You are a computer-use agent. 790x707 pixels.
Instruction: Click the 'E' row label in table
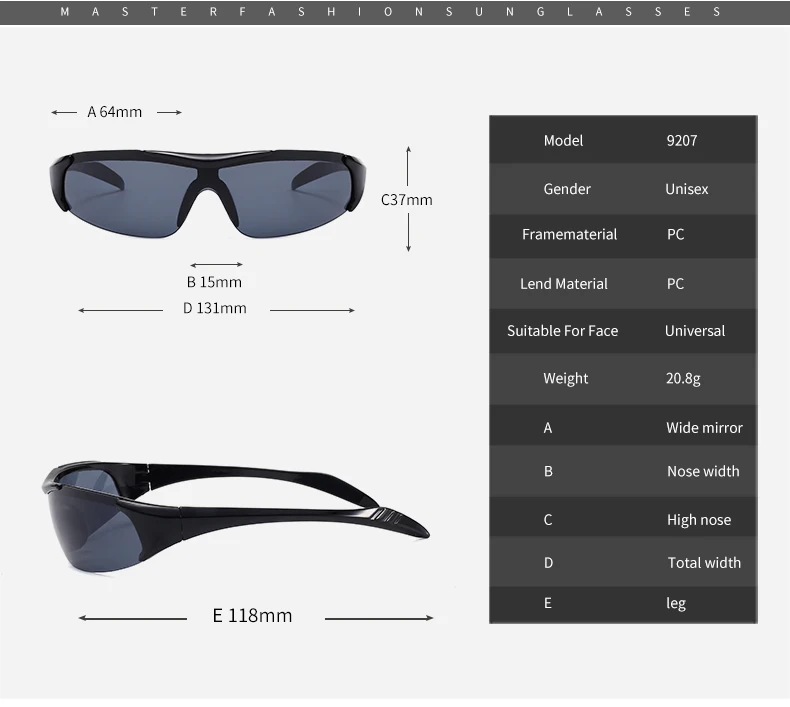click(548, 603)
